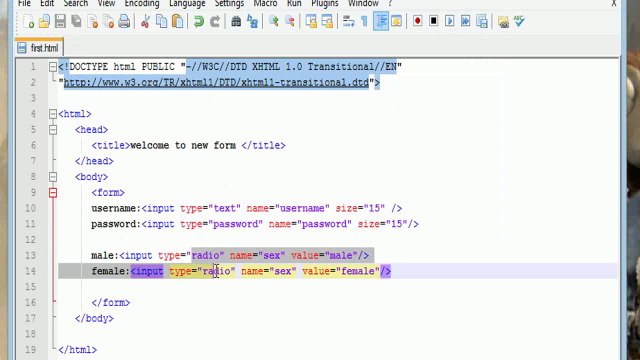The height and width of the screenshot is (360, 640).
Task: Cut selection using the scissors icon
Action: pos(145,21)
